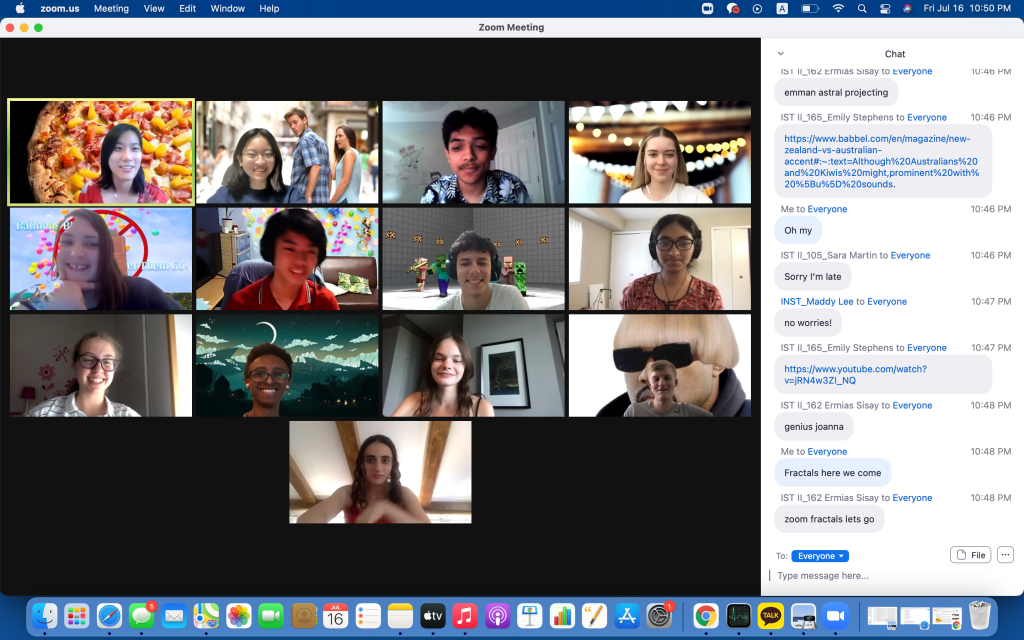Open Spotlight search magnifier icon

click(x=861, y=9)
